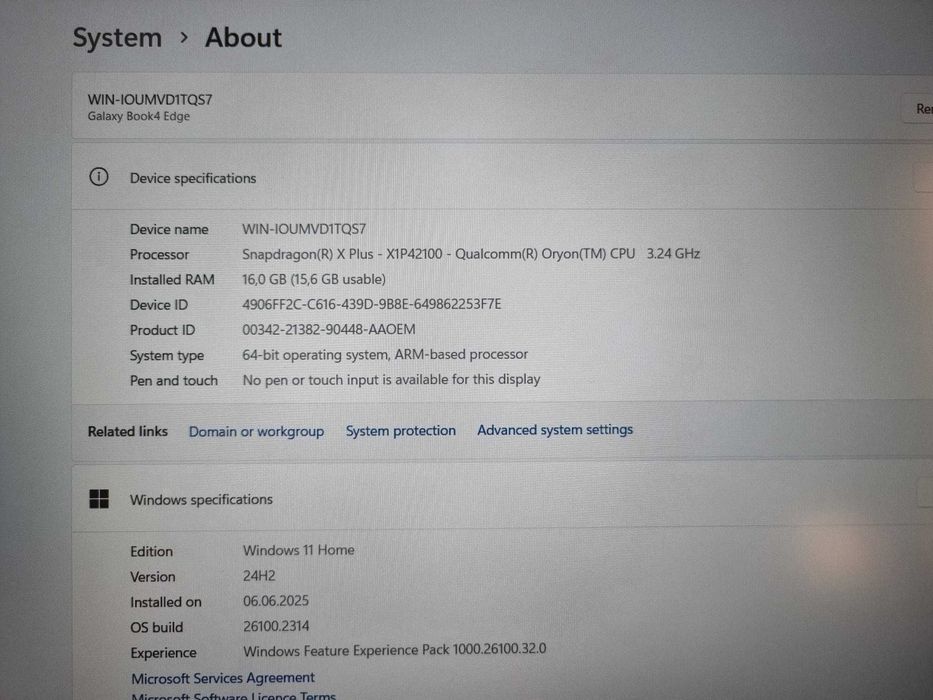
Task: Click the OS build label
Action: [156, 627]
